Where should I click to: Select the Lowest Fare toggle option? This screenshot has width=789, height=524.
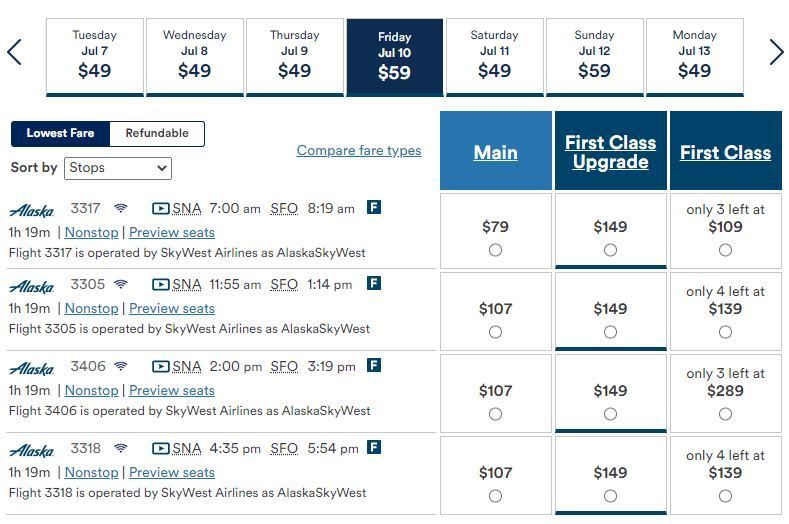coord(60,133)
